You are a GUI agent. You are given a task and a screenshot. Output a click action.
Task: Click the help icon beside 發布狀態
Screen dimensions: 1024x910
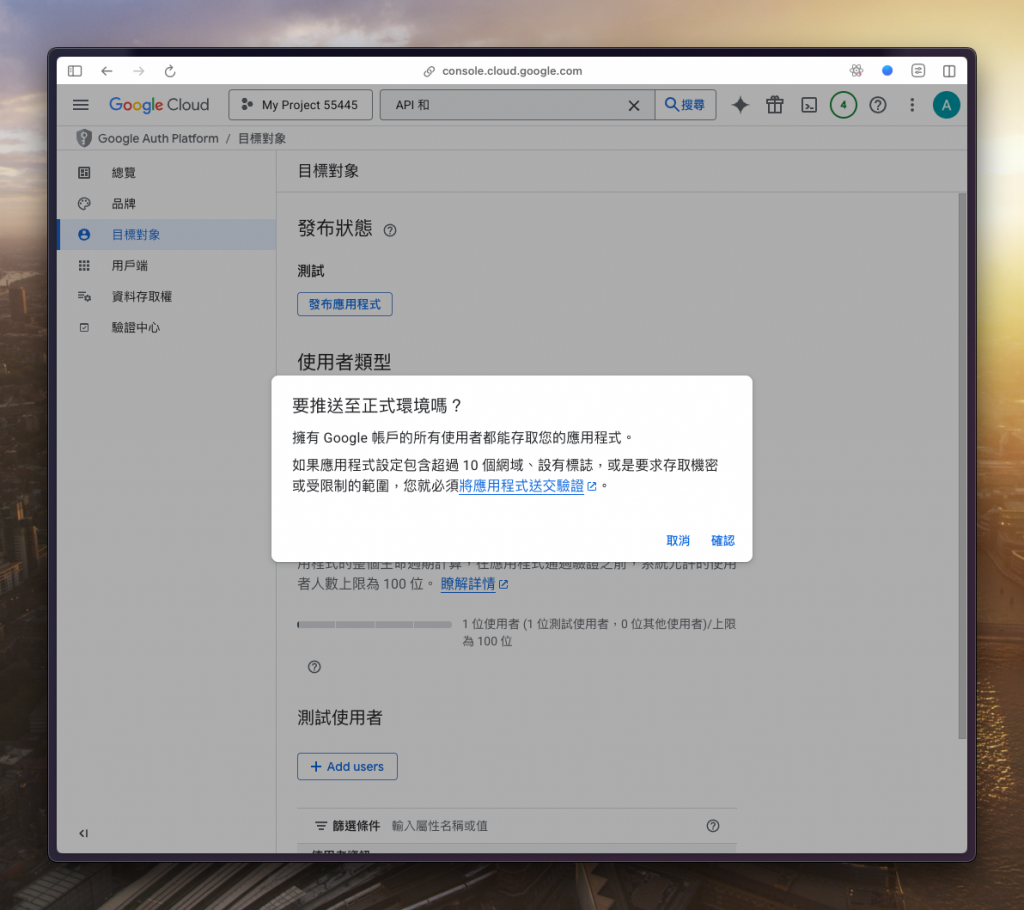click(390, 230)
